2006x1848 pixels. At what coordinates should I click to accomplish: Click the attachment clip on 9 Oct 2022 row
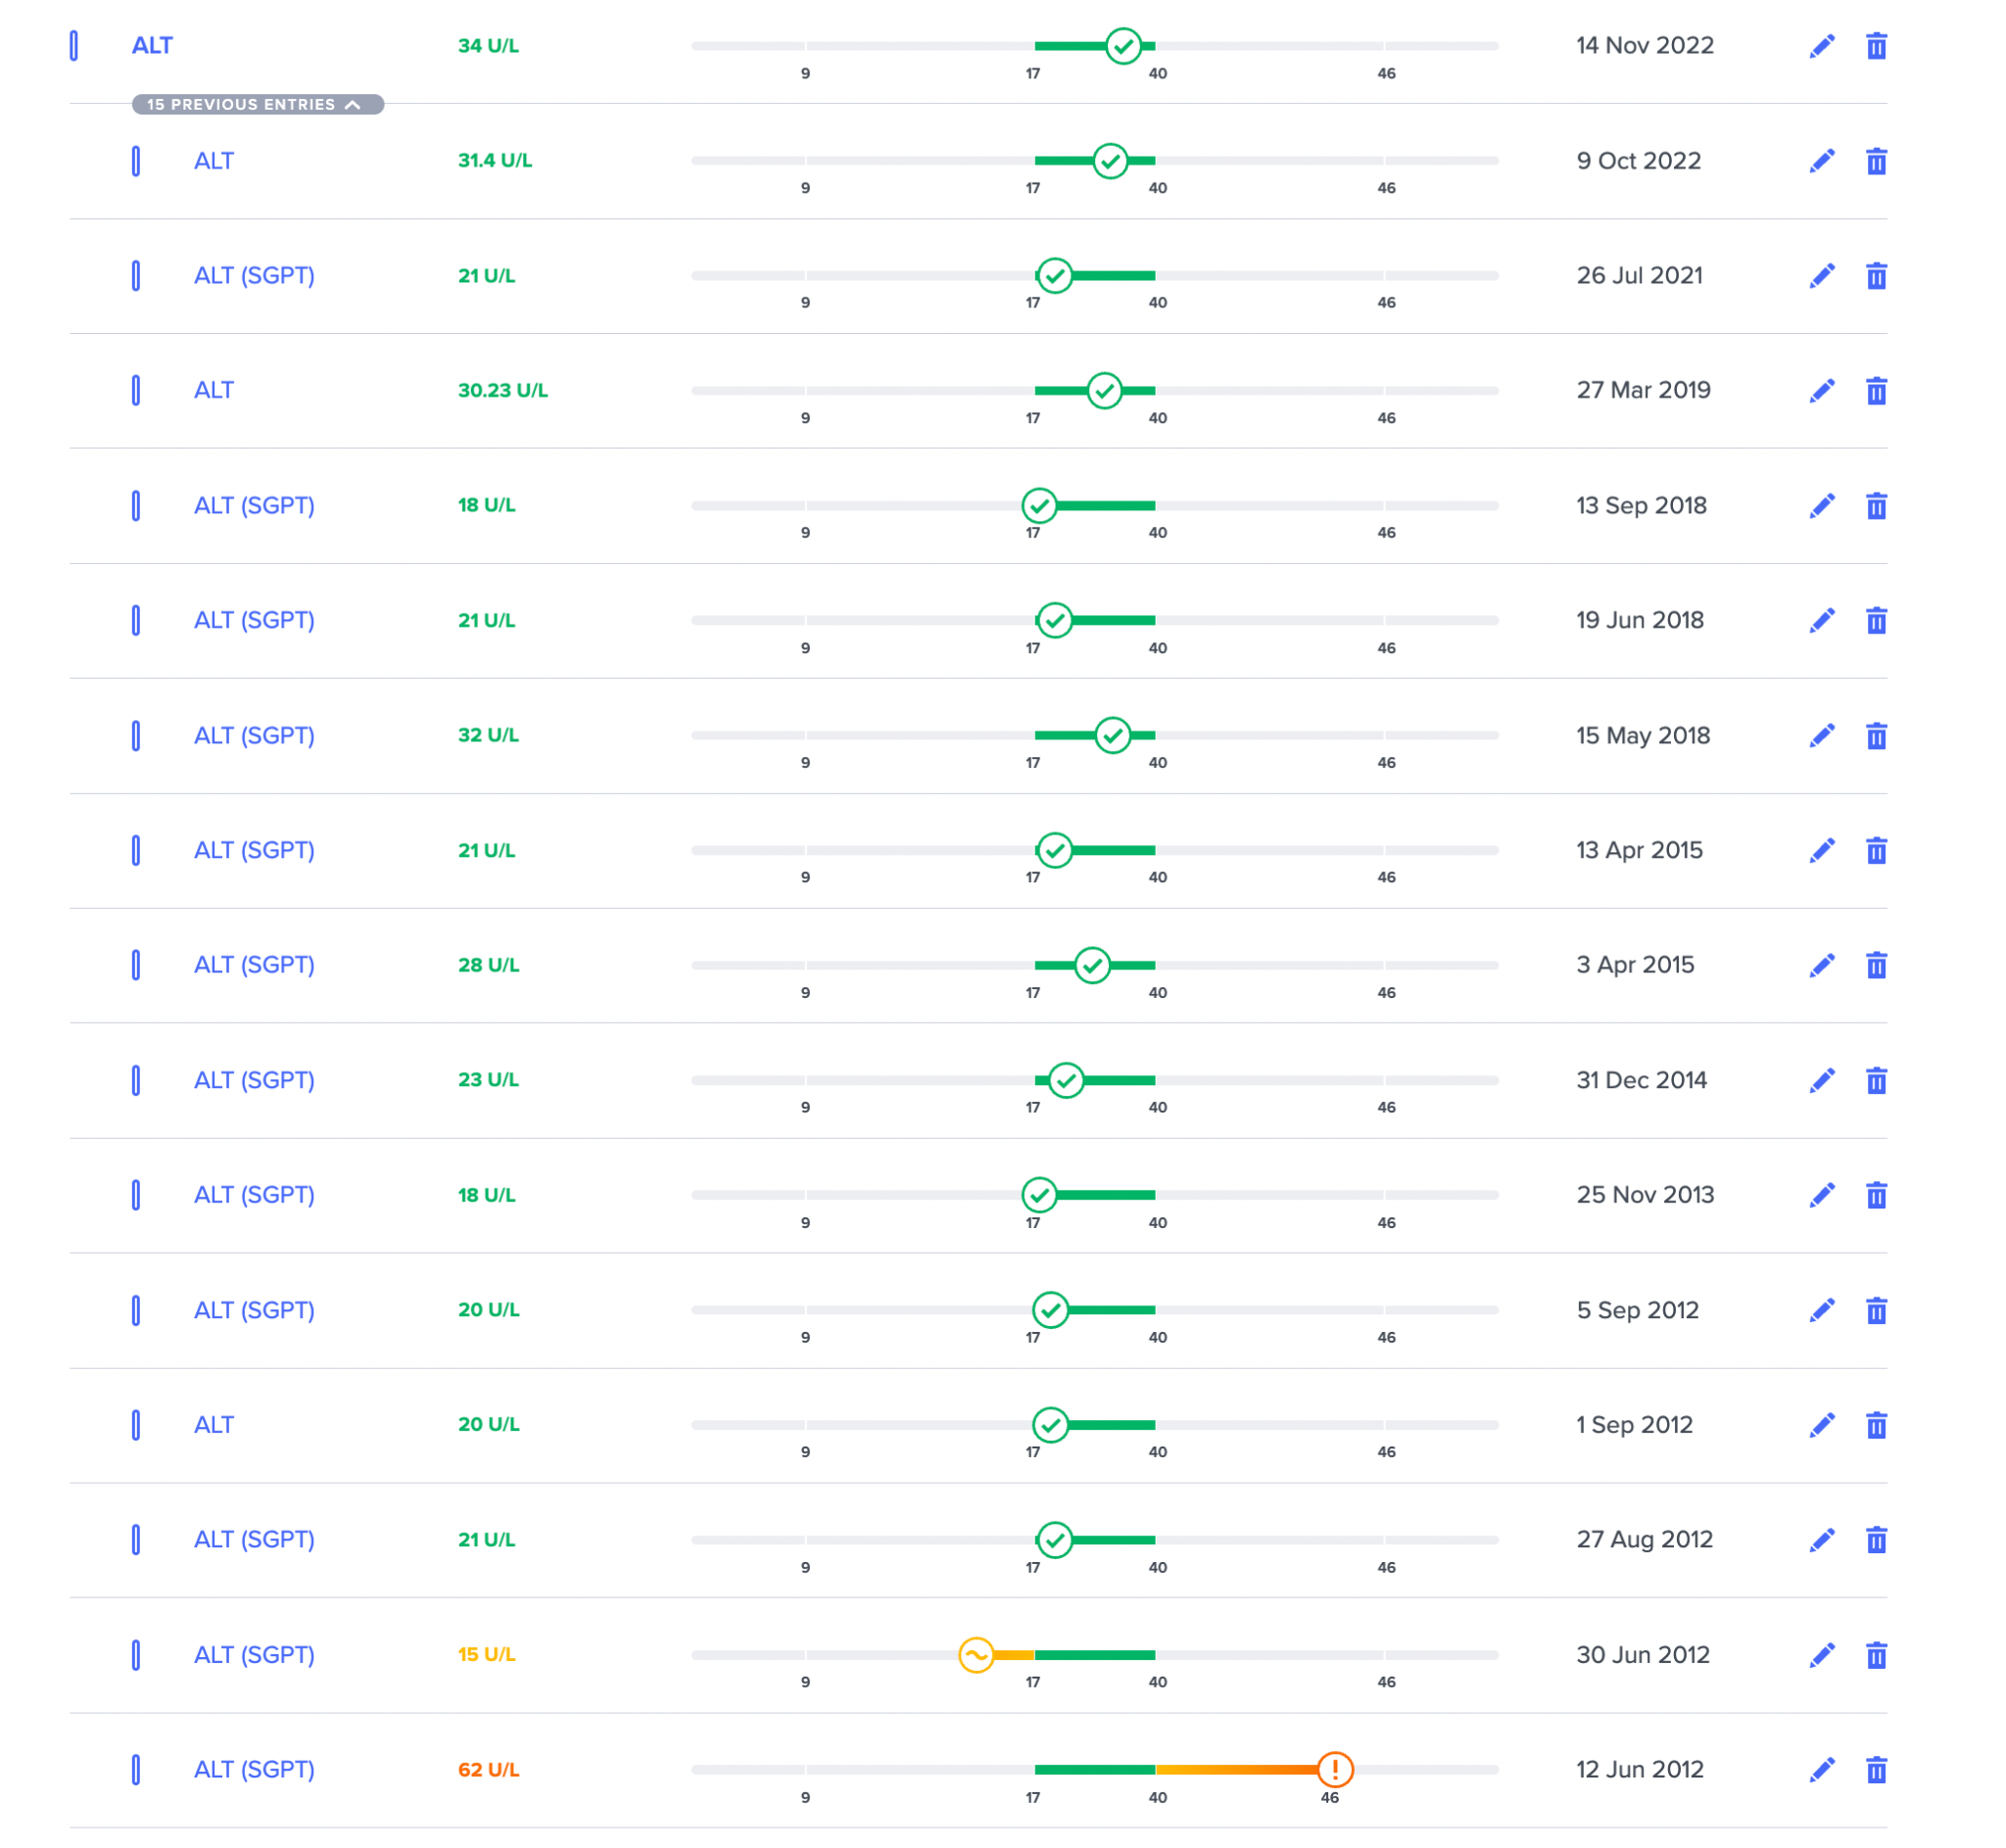136,161
